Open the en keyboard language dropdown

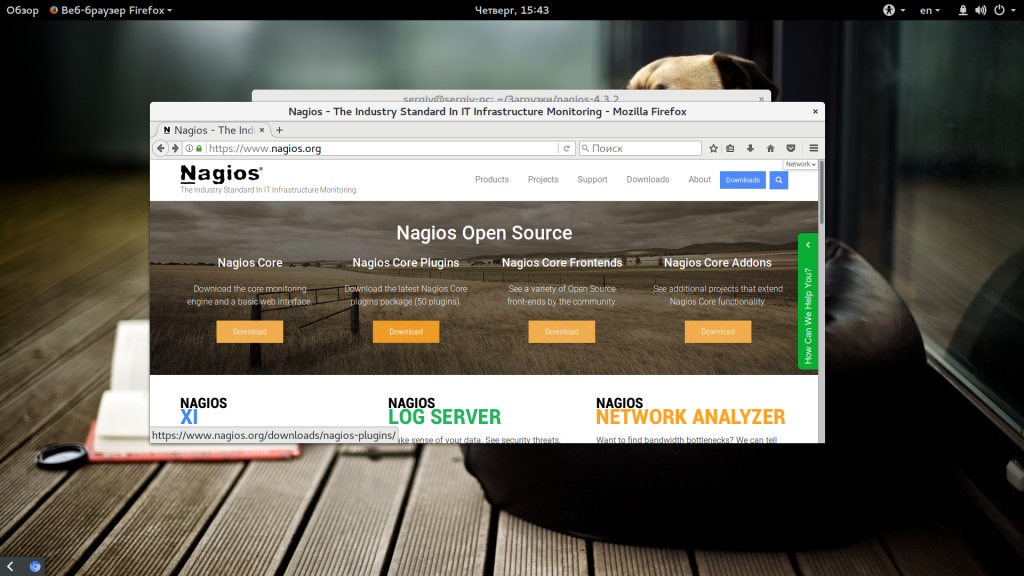coord(930,10)
